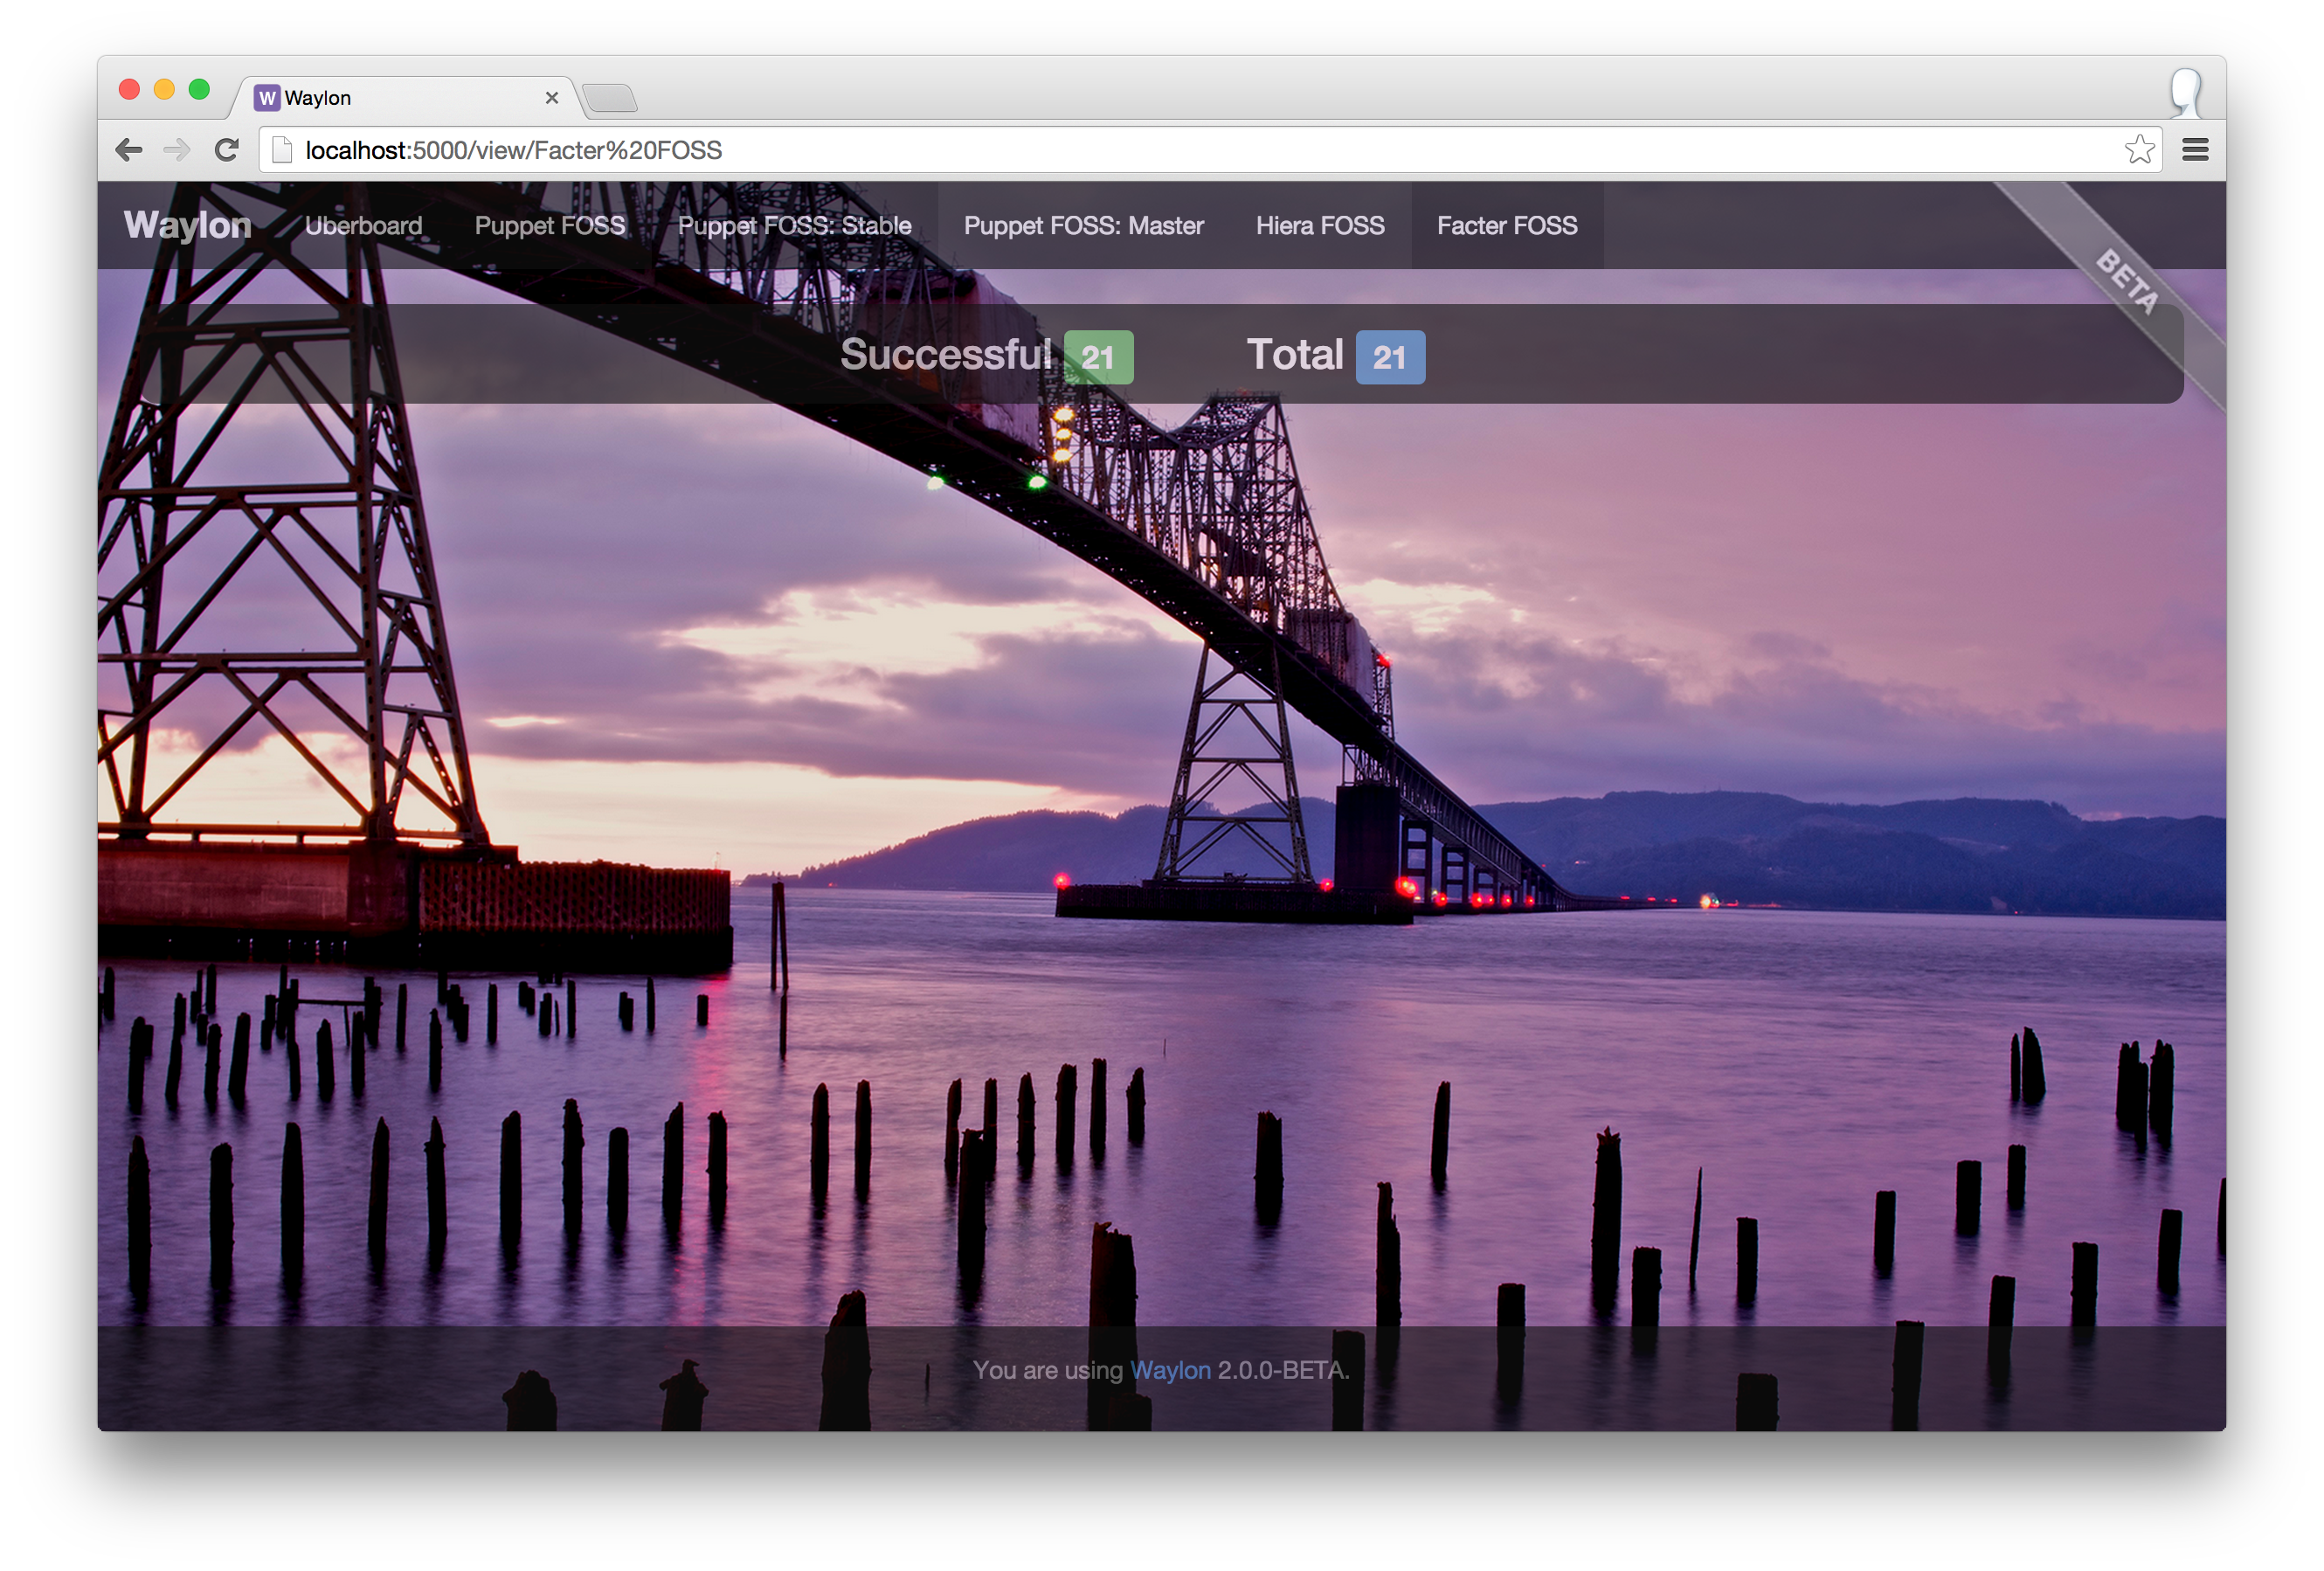Click the green Successful count badge

pos(1098,357)
